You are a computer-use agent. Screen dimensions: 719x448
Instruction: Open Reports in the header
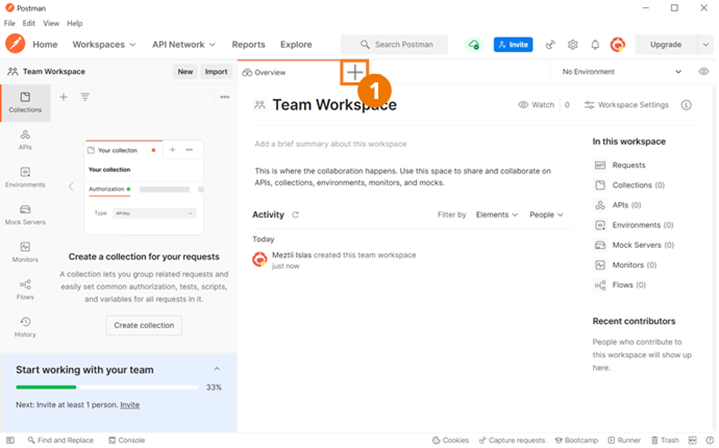click(249, 44)
